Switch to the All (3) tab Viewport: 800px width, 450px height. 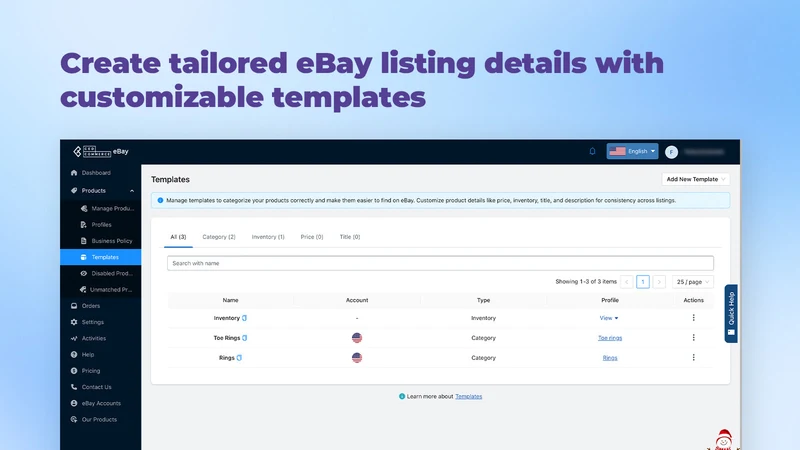click(x=178, y=237)
